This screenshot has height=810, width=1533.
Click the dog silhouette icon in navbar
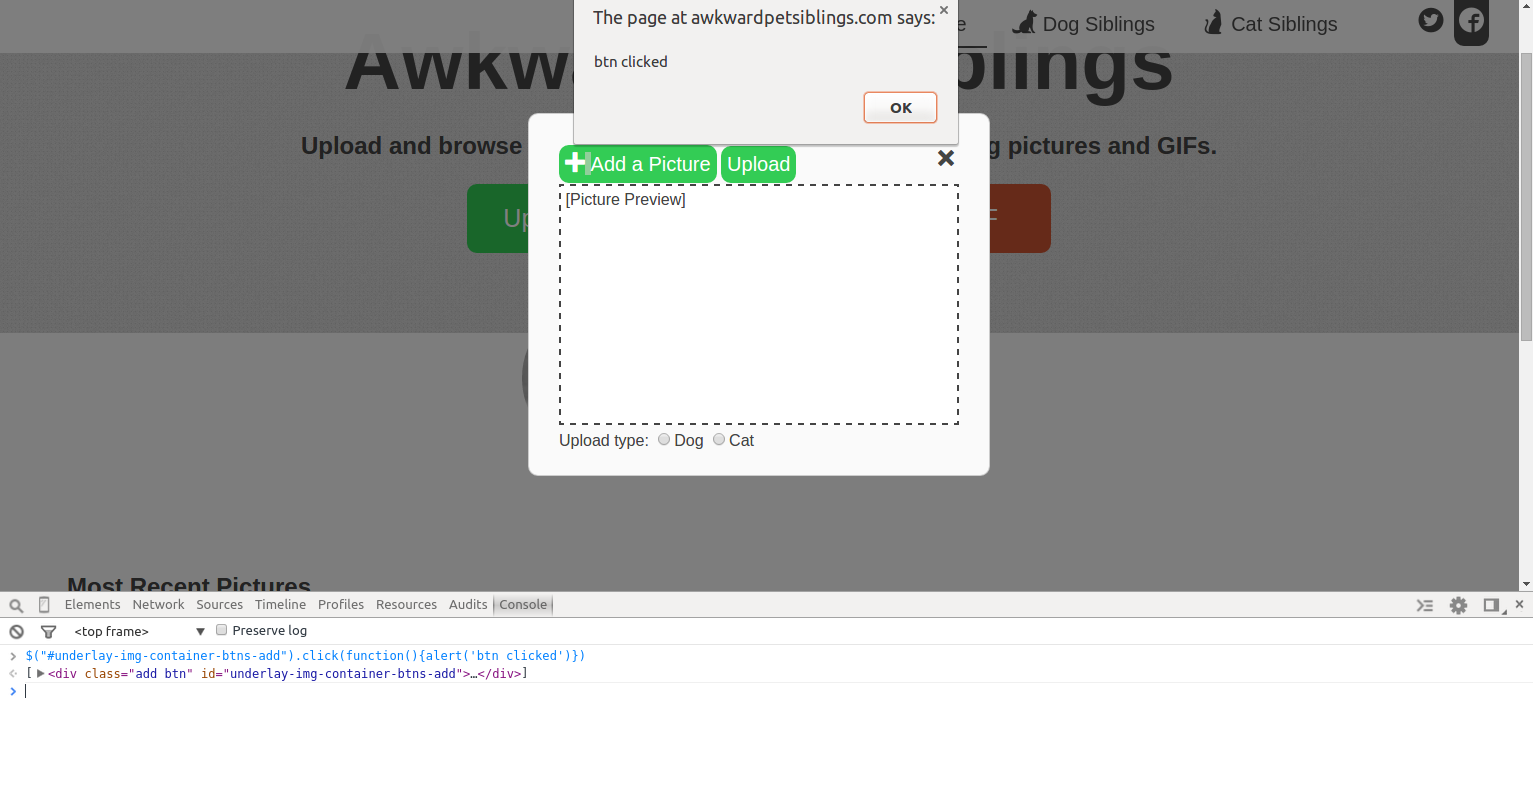coord(1025,22)
